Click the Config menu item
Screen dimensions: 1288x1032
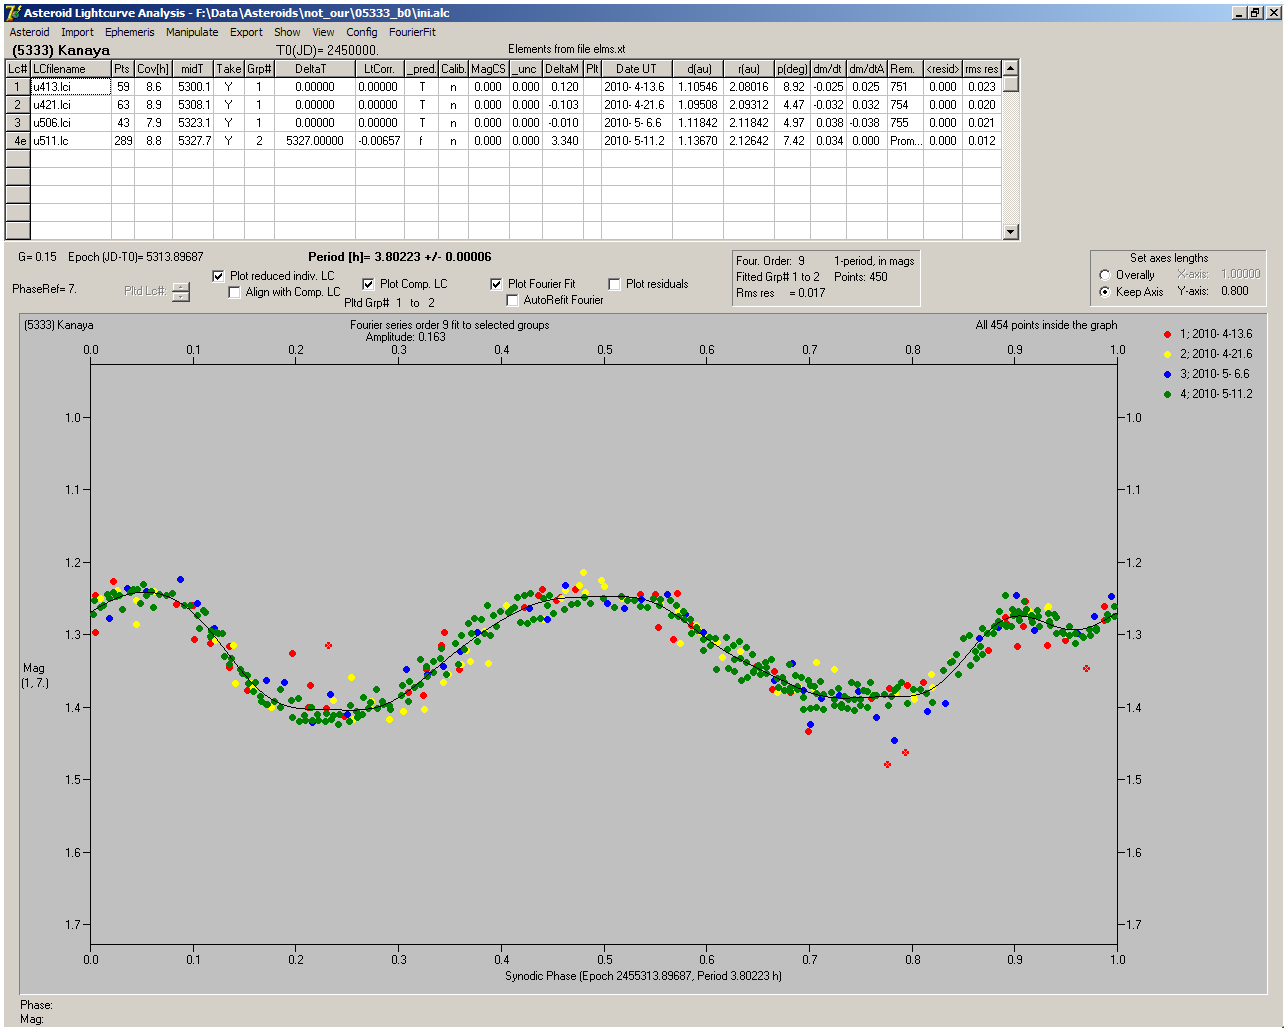pos(362,32)
